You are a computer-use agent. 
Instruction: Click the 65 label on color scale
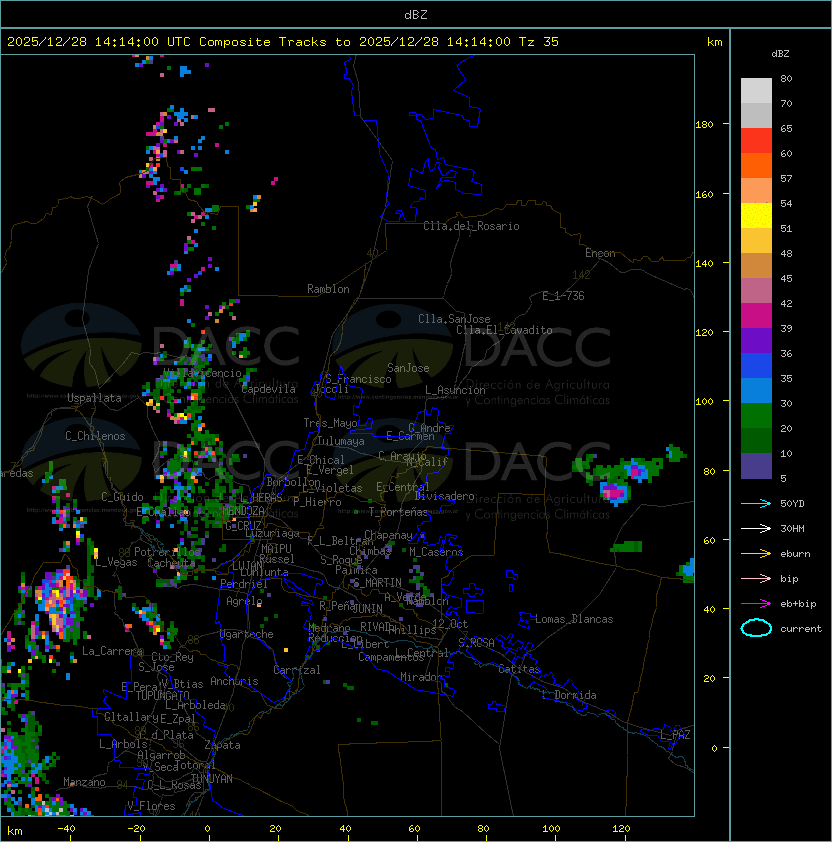click(x=786, y=129)
